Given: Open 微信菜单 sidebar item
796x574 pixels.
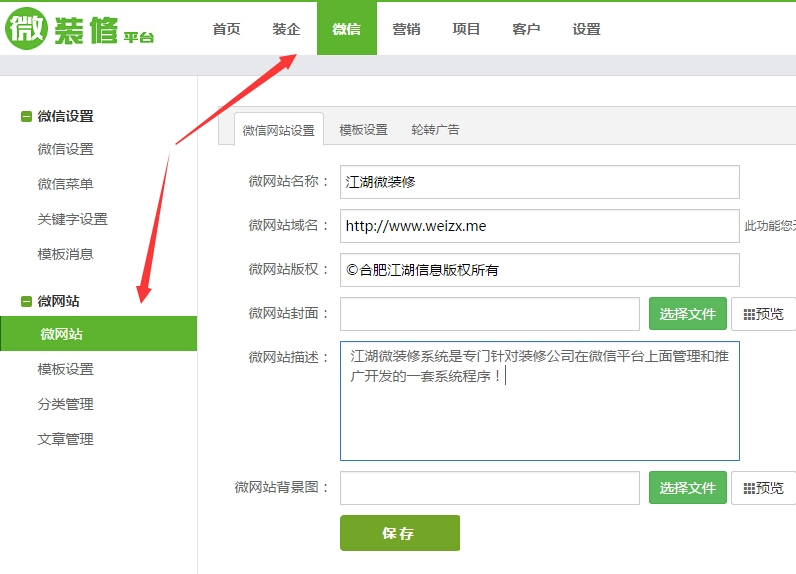Looking at the screenshot, I should point(65,184).
